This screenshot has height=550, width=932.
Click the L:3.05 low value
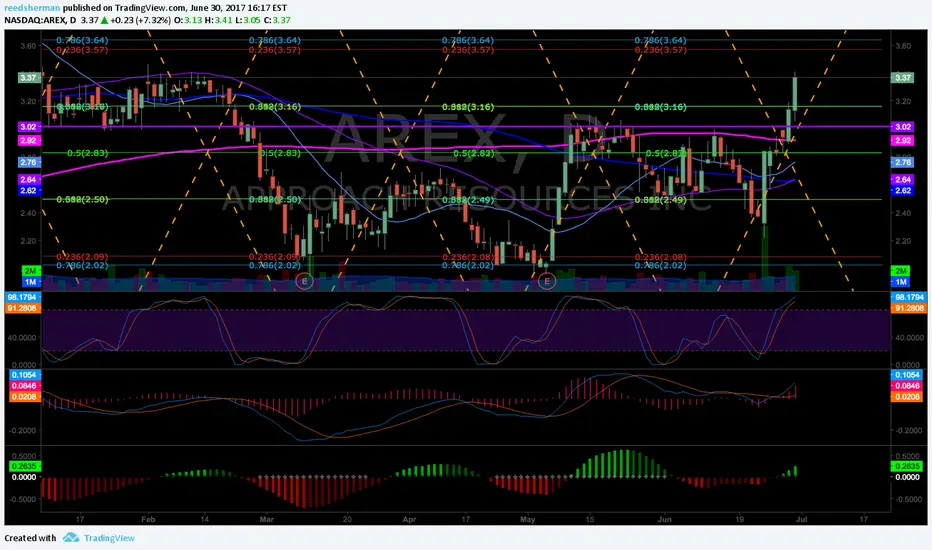pos(248,20)
